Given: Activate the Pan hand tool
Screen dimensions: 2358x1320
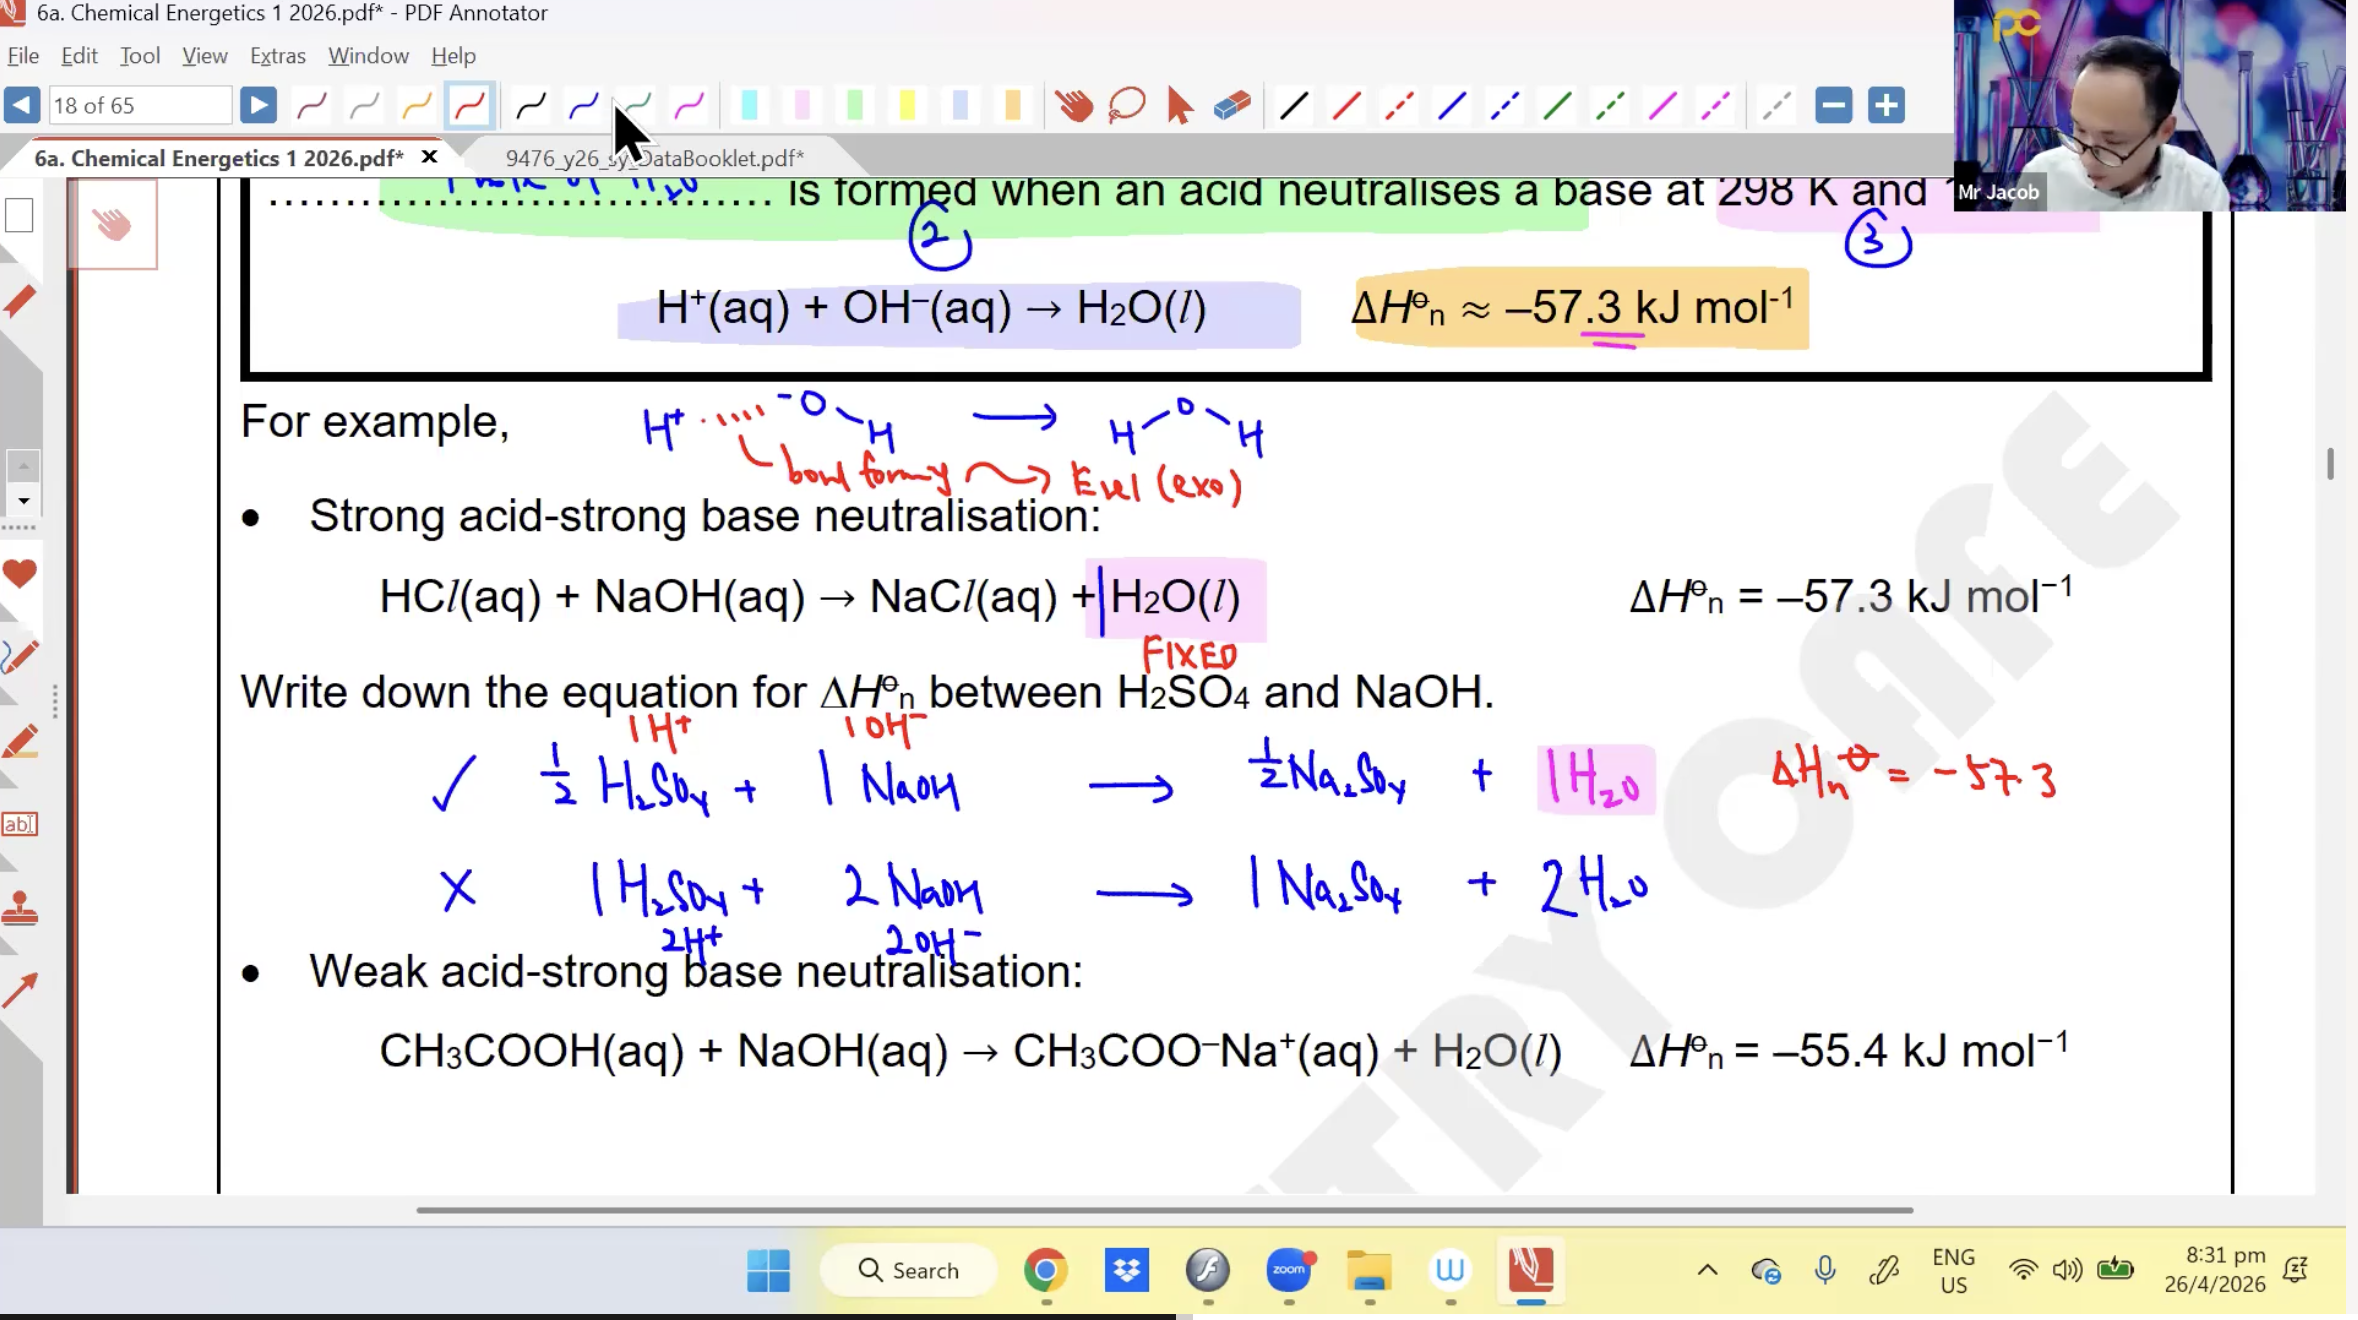Looking at the screenshot, I should click(1074, 105).
